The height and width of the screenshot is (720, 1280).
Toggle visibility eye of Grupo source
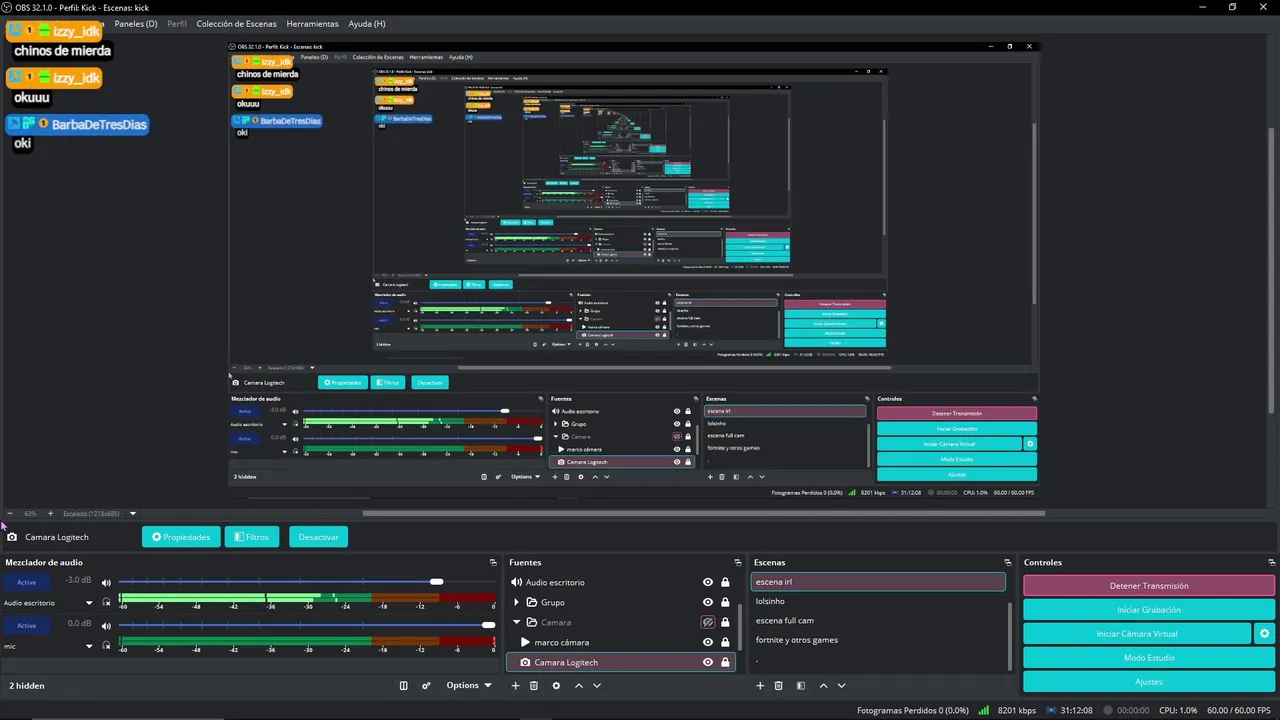(708, 602)
